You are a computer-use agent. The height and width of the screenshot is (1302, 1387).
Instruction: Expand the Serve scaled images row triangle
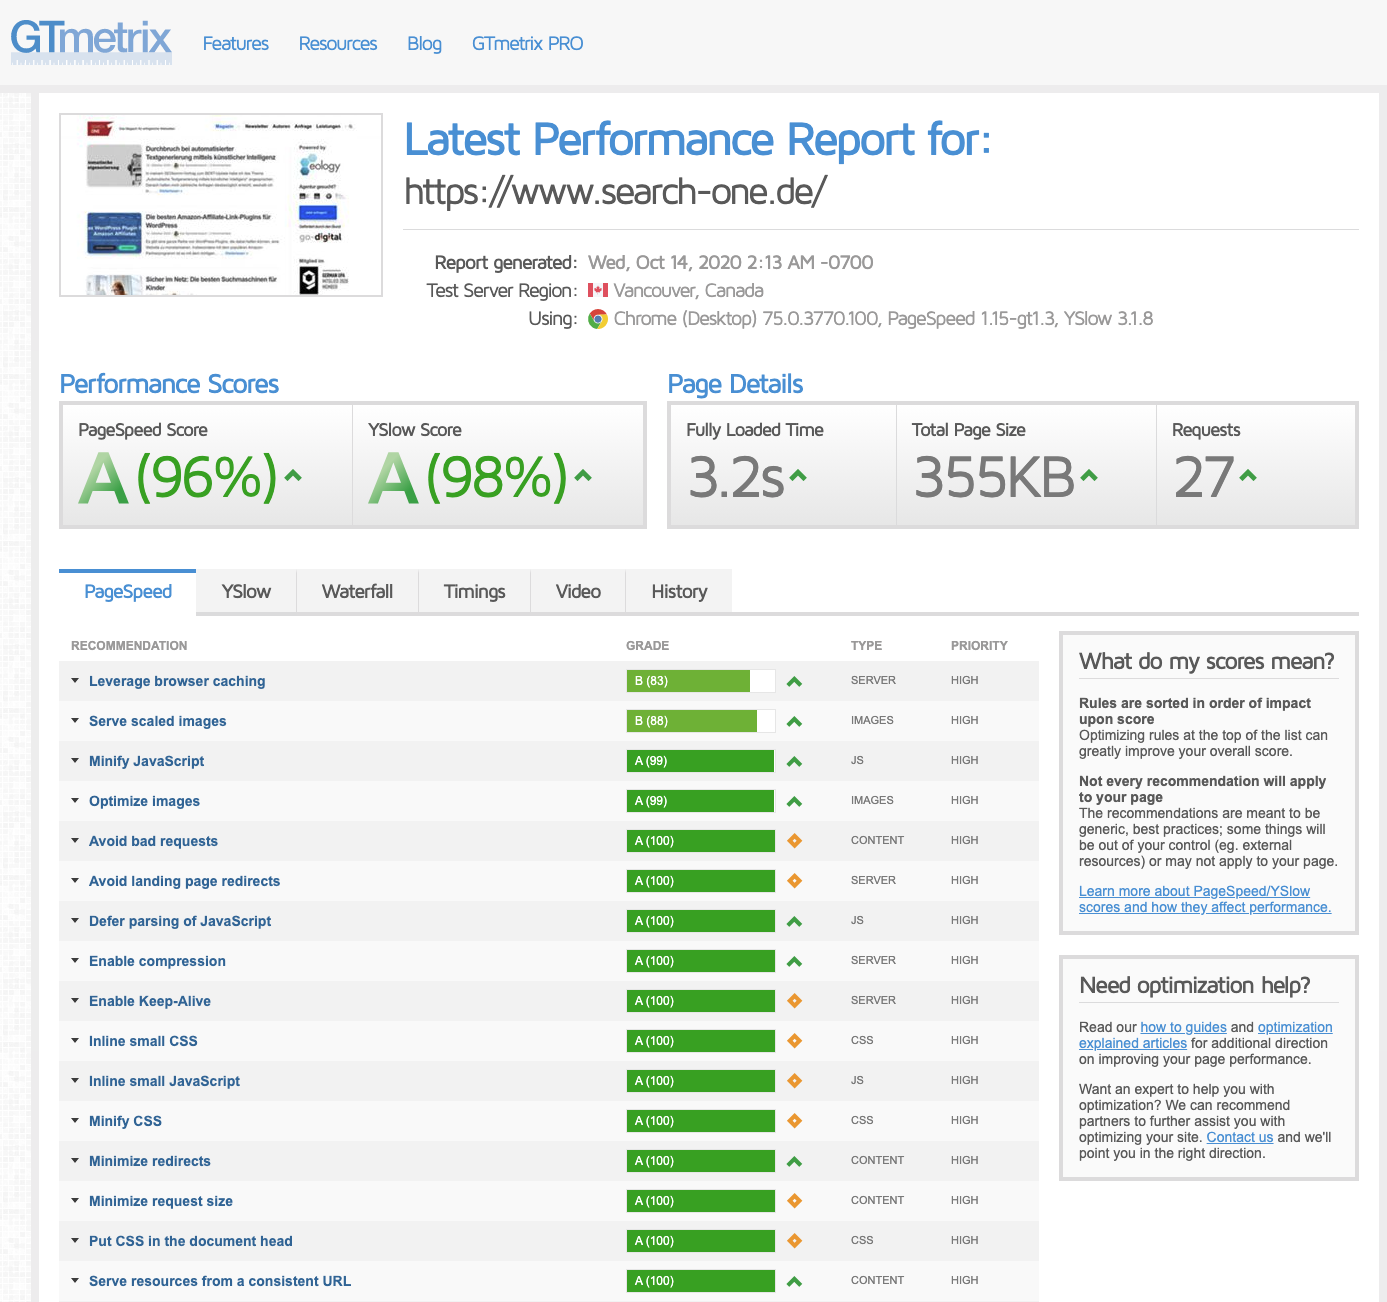[75, 720]
